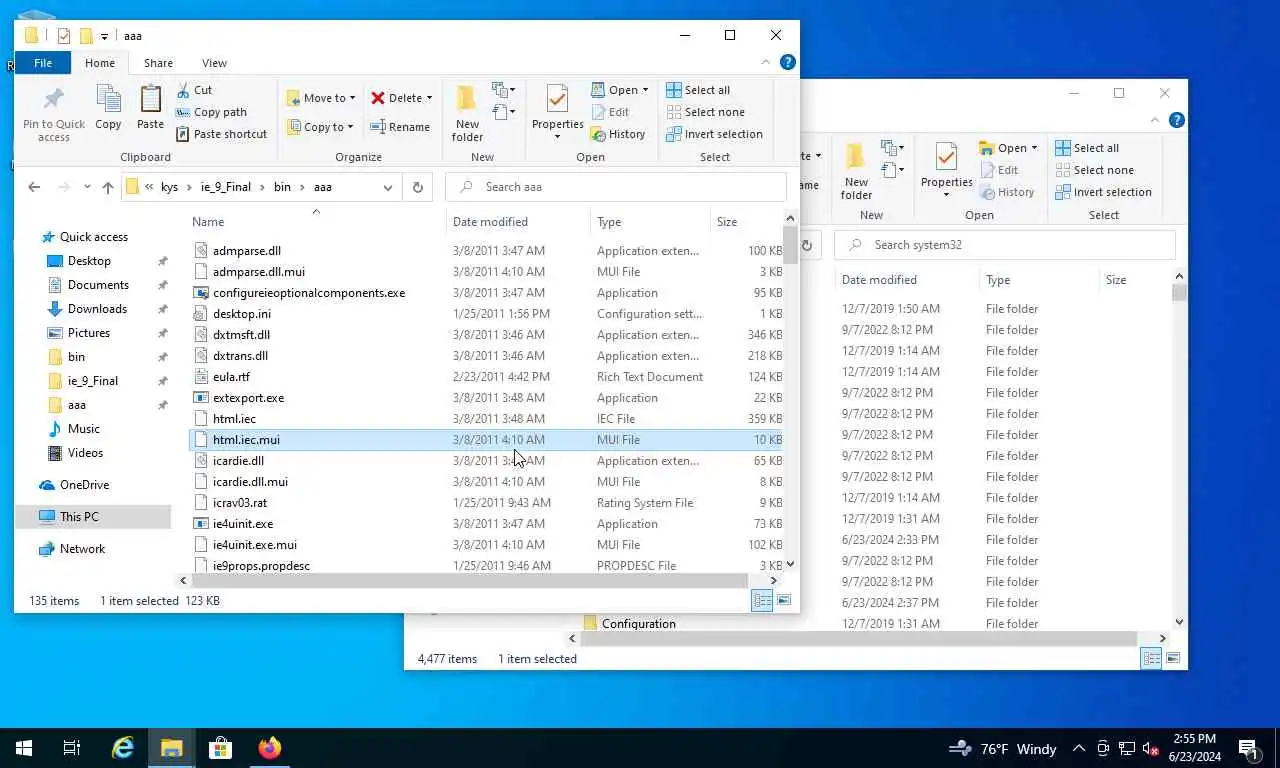Expand recent locations dropdown next to forward arrow
The image size is (1280, 768).
coord(87,187)
